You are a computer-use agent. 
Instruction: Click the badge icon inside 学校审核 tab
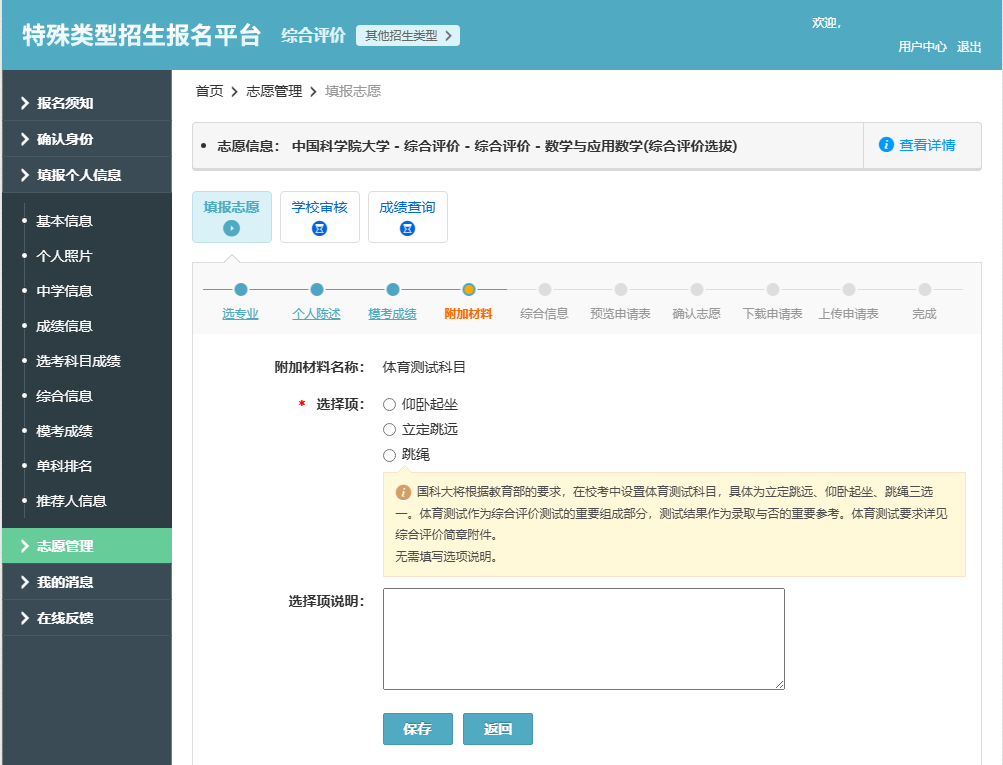pyautogui.click(x=319, y=229)
